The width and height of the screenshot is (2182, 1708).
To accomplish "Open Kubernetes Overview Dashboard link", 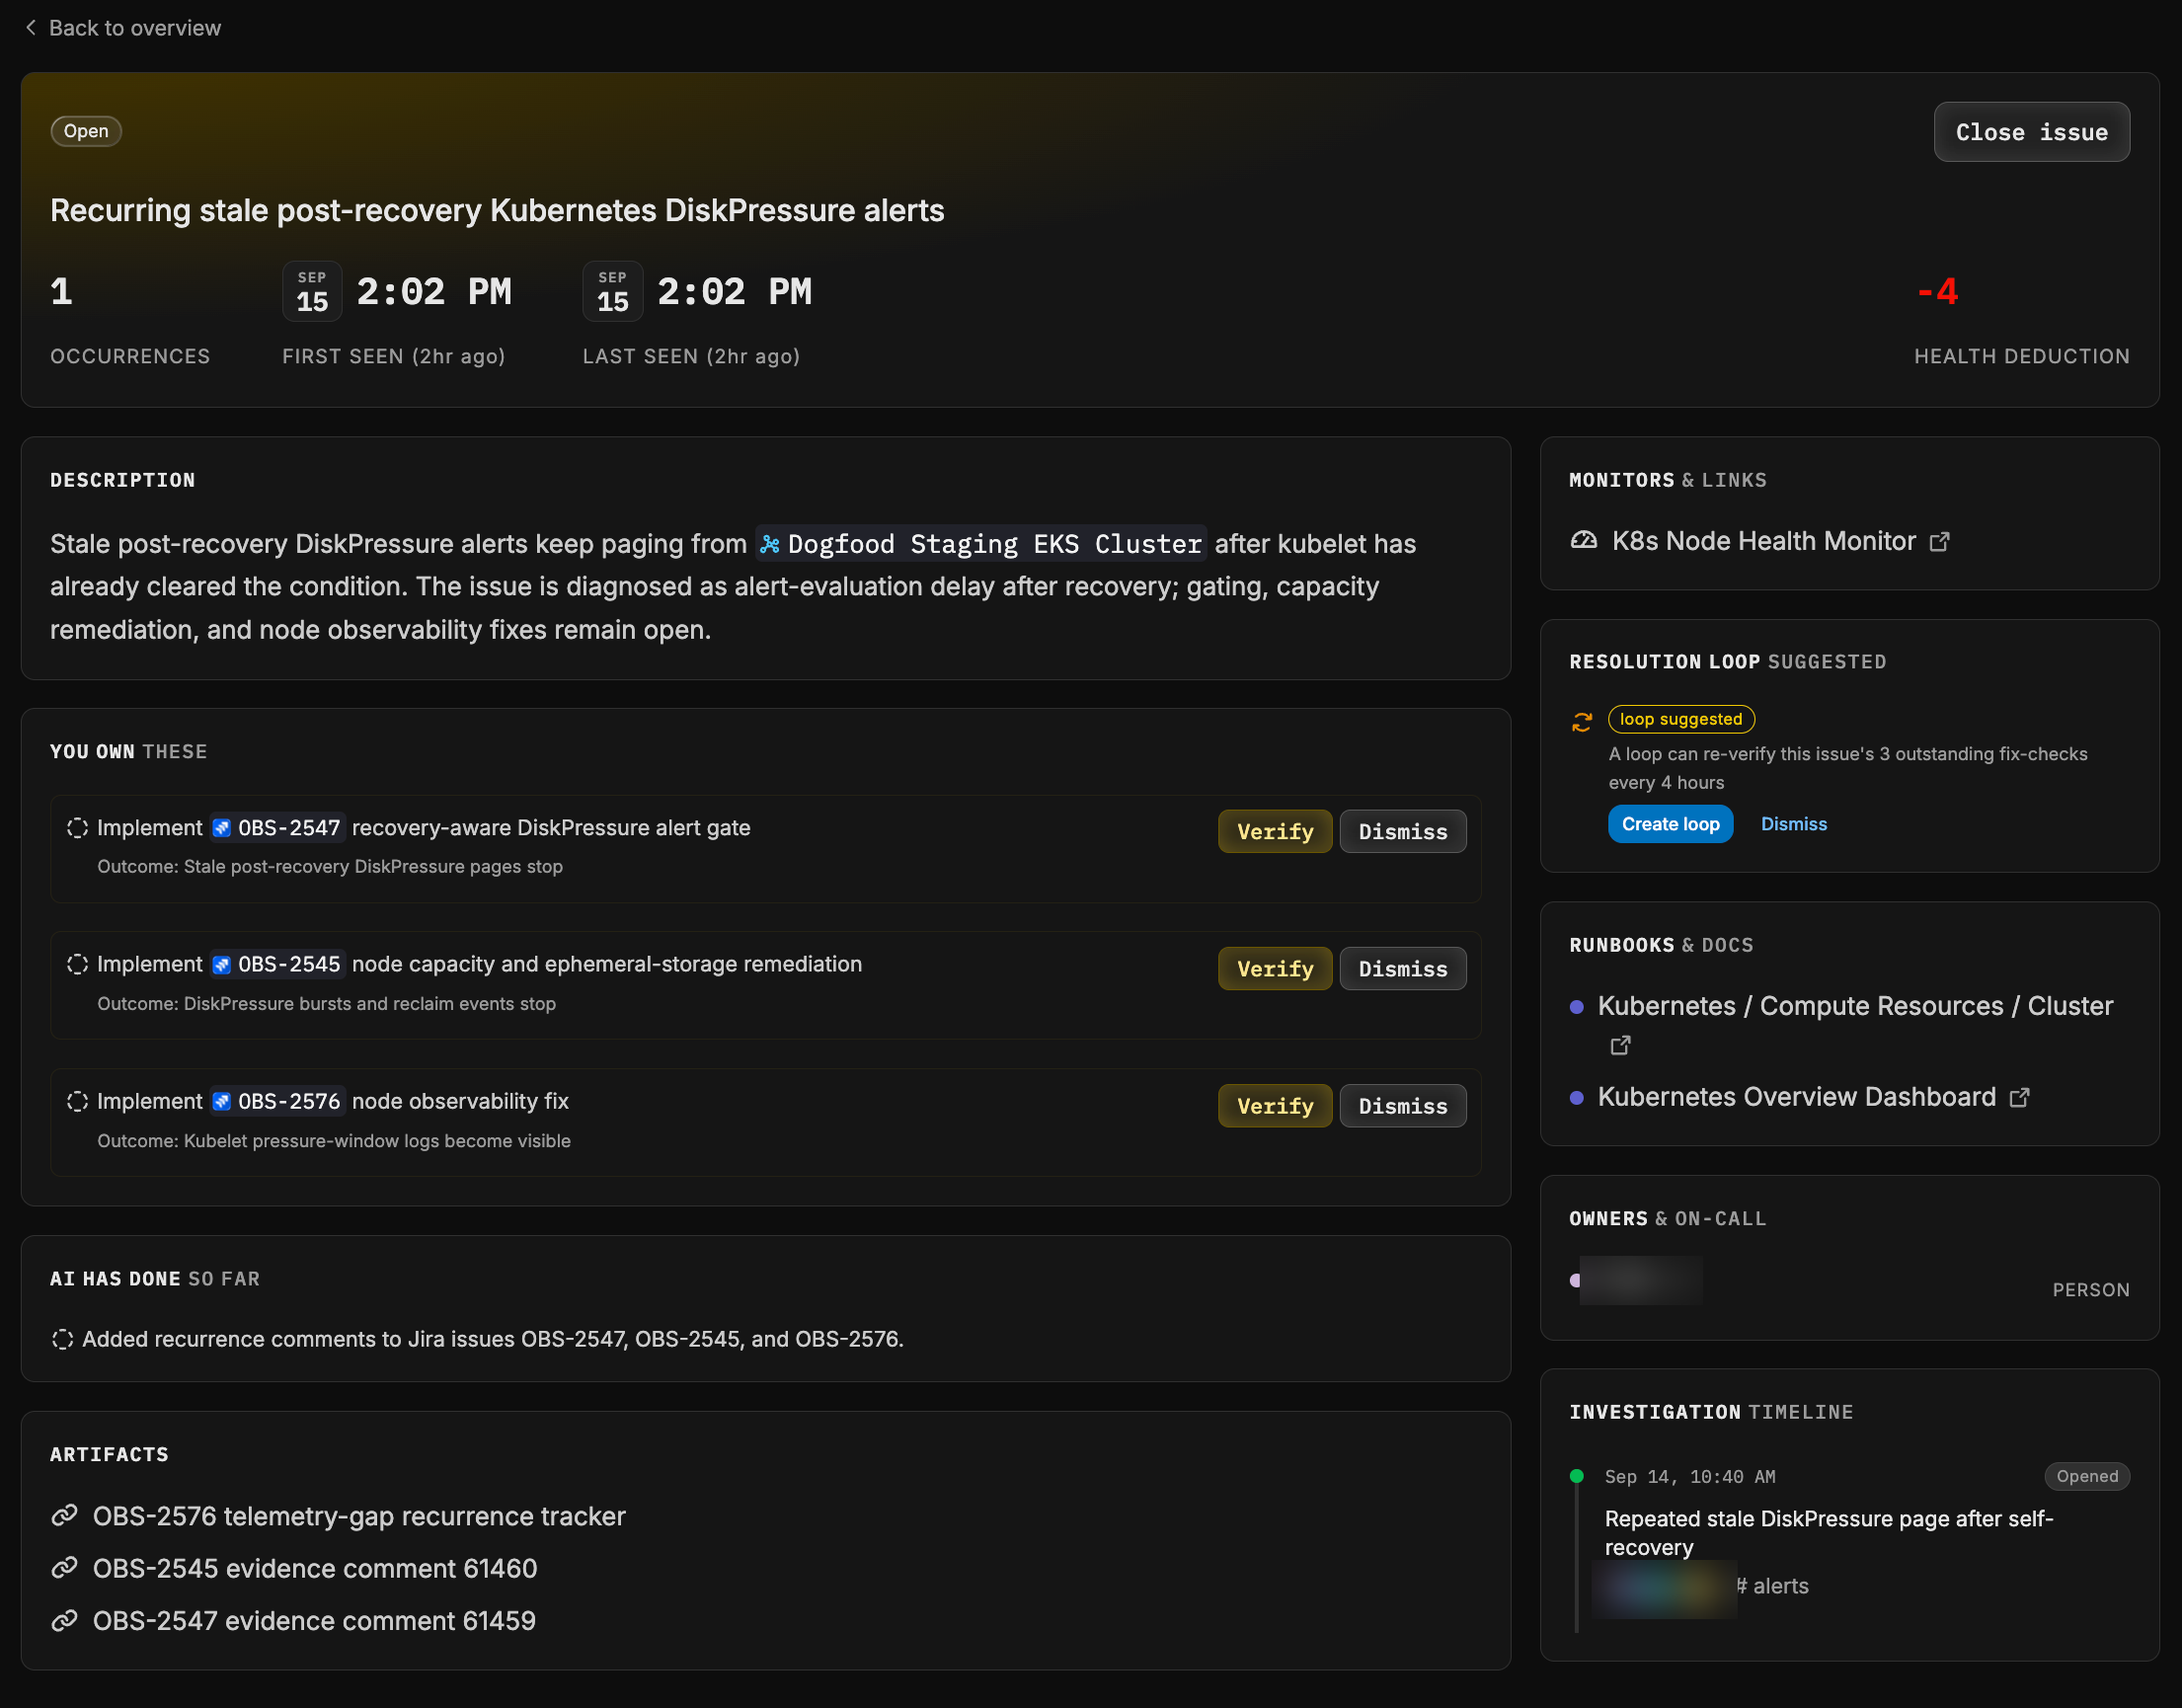I will [x=1796, y=1097].
